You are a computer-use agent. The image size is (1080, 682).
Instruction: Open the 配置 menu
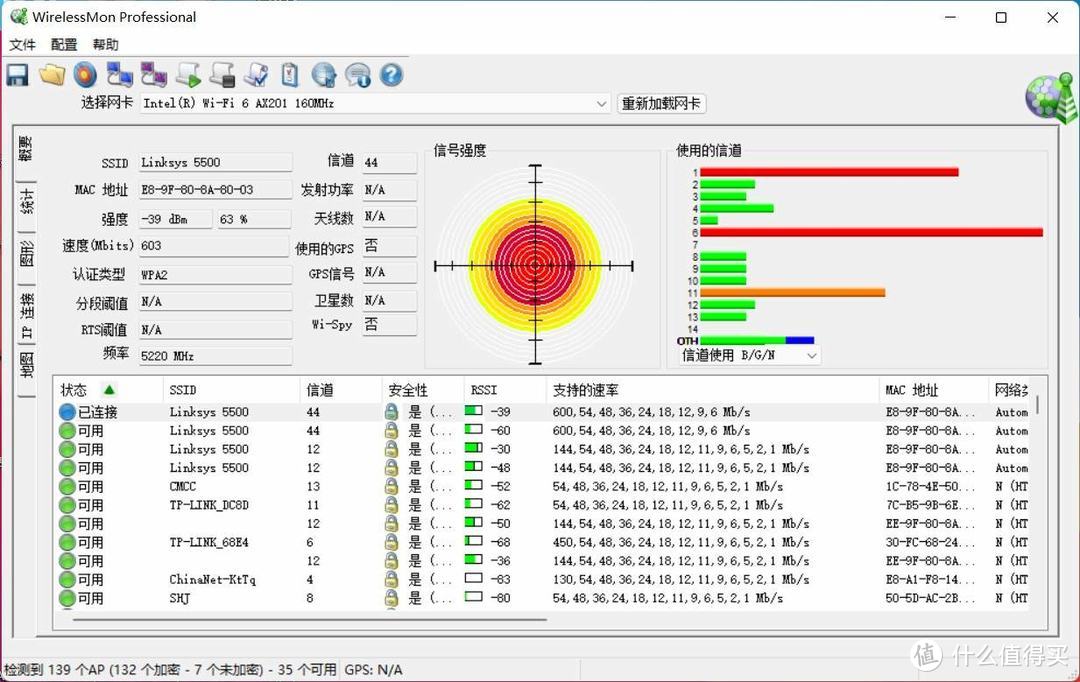pos(63,44)
